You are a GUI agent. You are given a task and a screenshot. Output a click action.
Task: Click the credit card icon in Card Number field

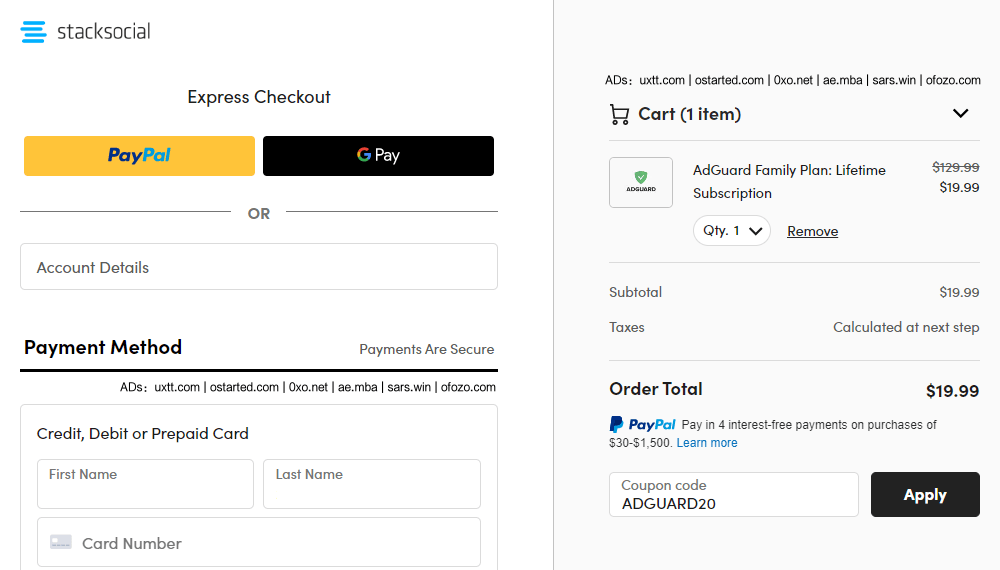(x=61, y=543)
